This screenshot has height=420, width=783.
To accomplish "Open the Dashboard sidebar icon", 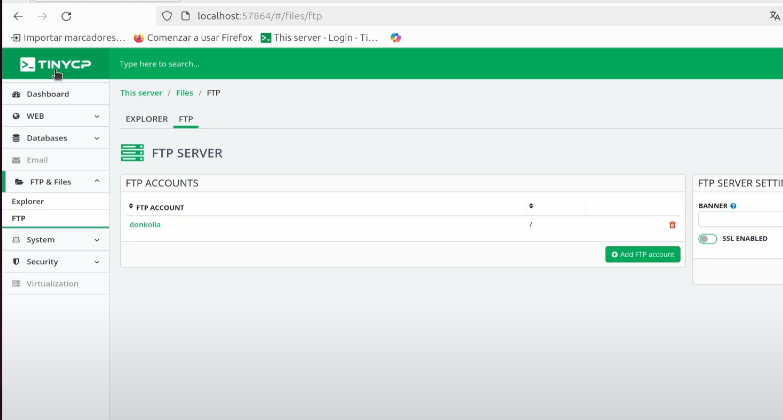I will click(16, 94).
